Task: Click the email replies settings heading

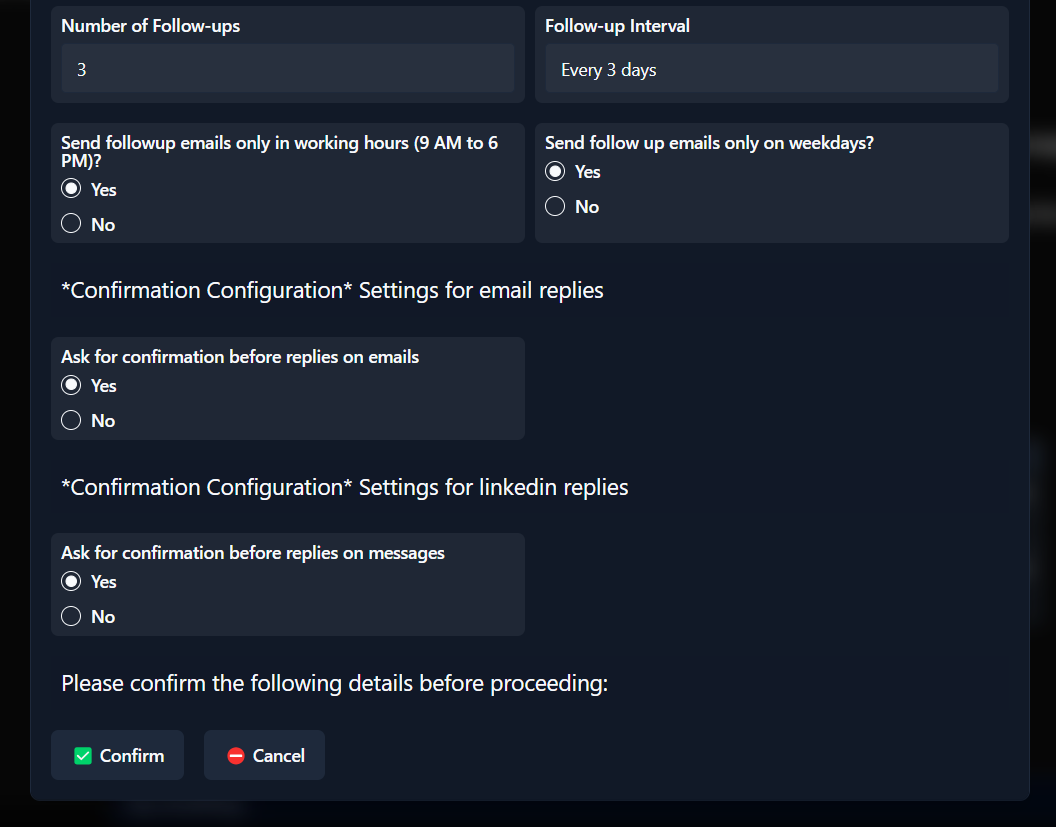Action: click(x=332, y=291)
